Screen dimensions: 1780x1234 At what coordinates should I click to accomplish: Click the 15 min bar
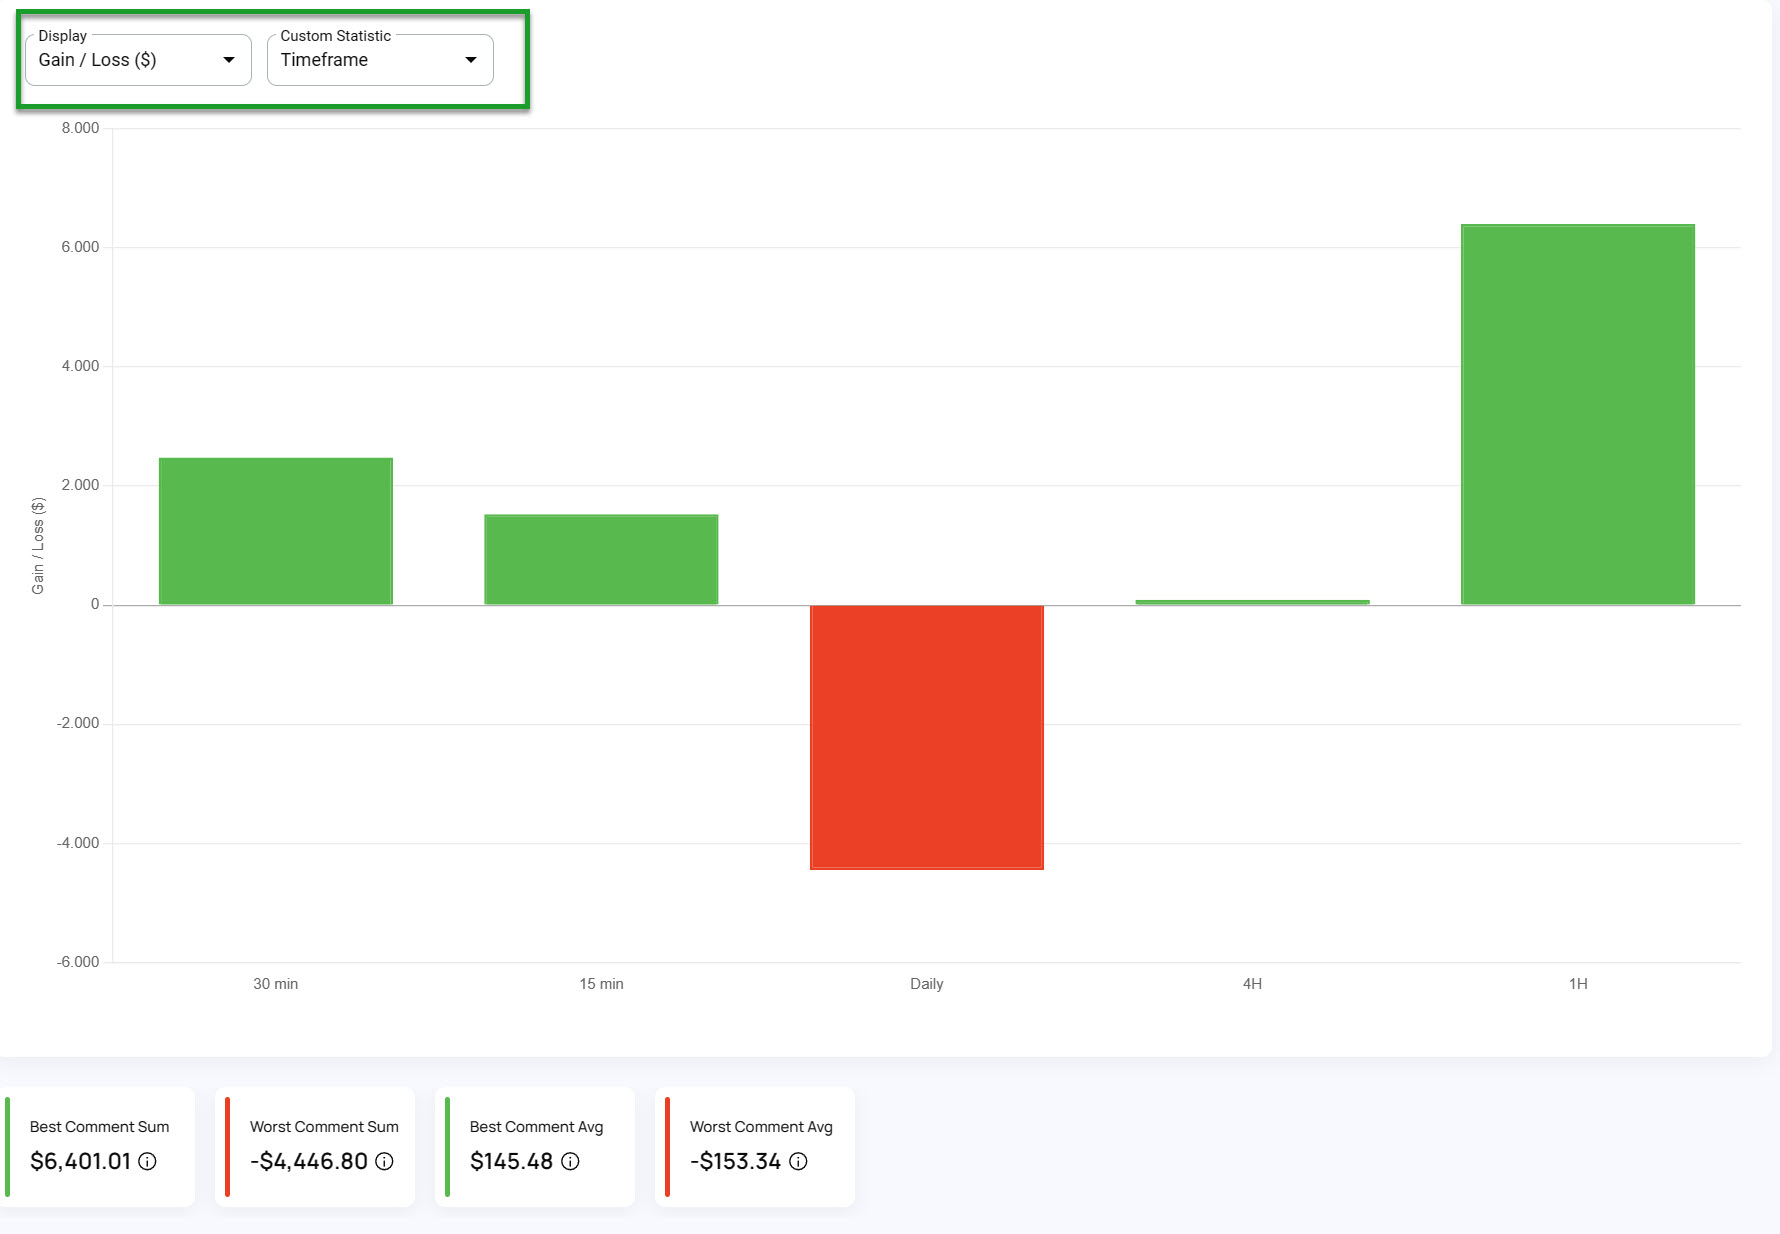click(x=601, y=558)
